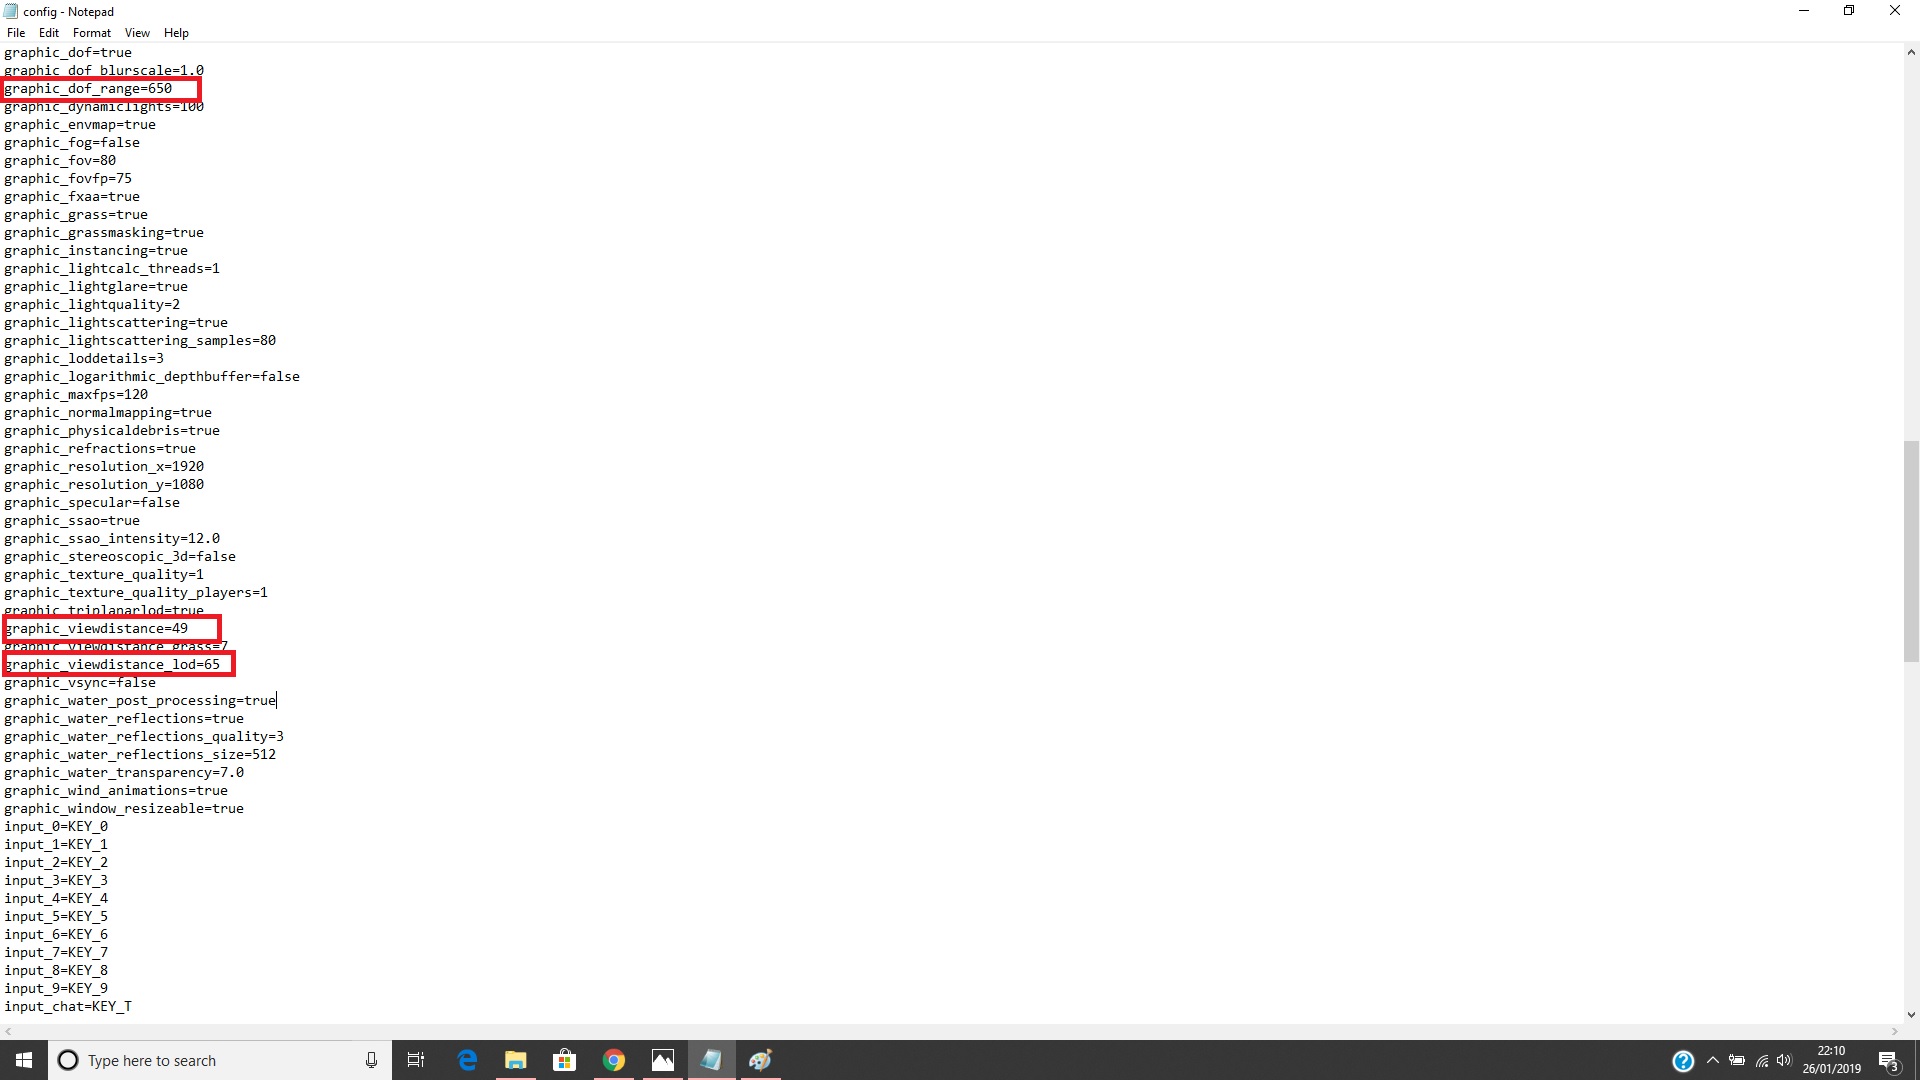
Task: Open Task View from taskbar
Action: [416, 1060]
